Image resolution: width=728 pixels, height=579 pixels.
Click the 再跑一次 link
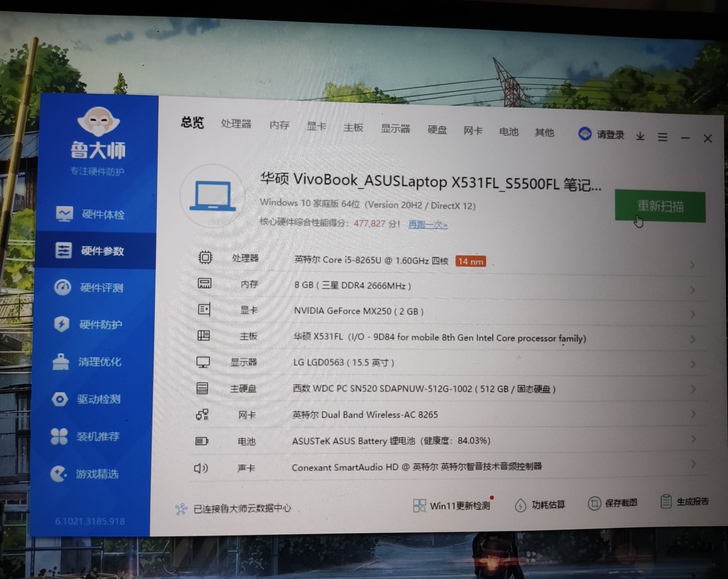click(428, 225)
